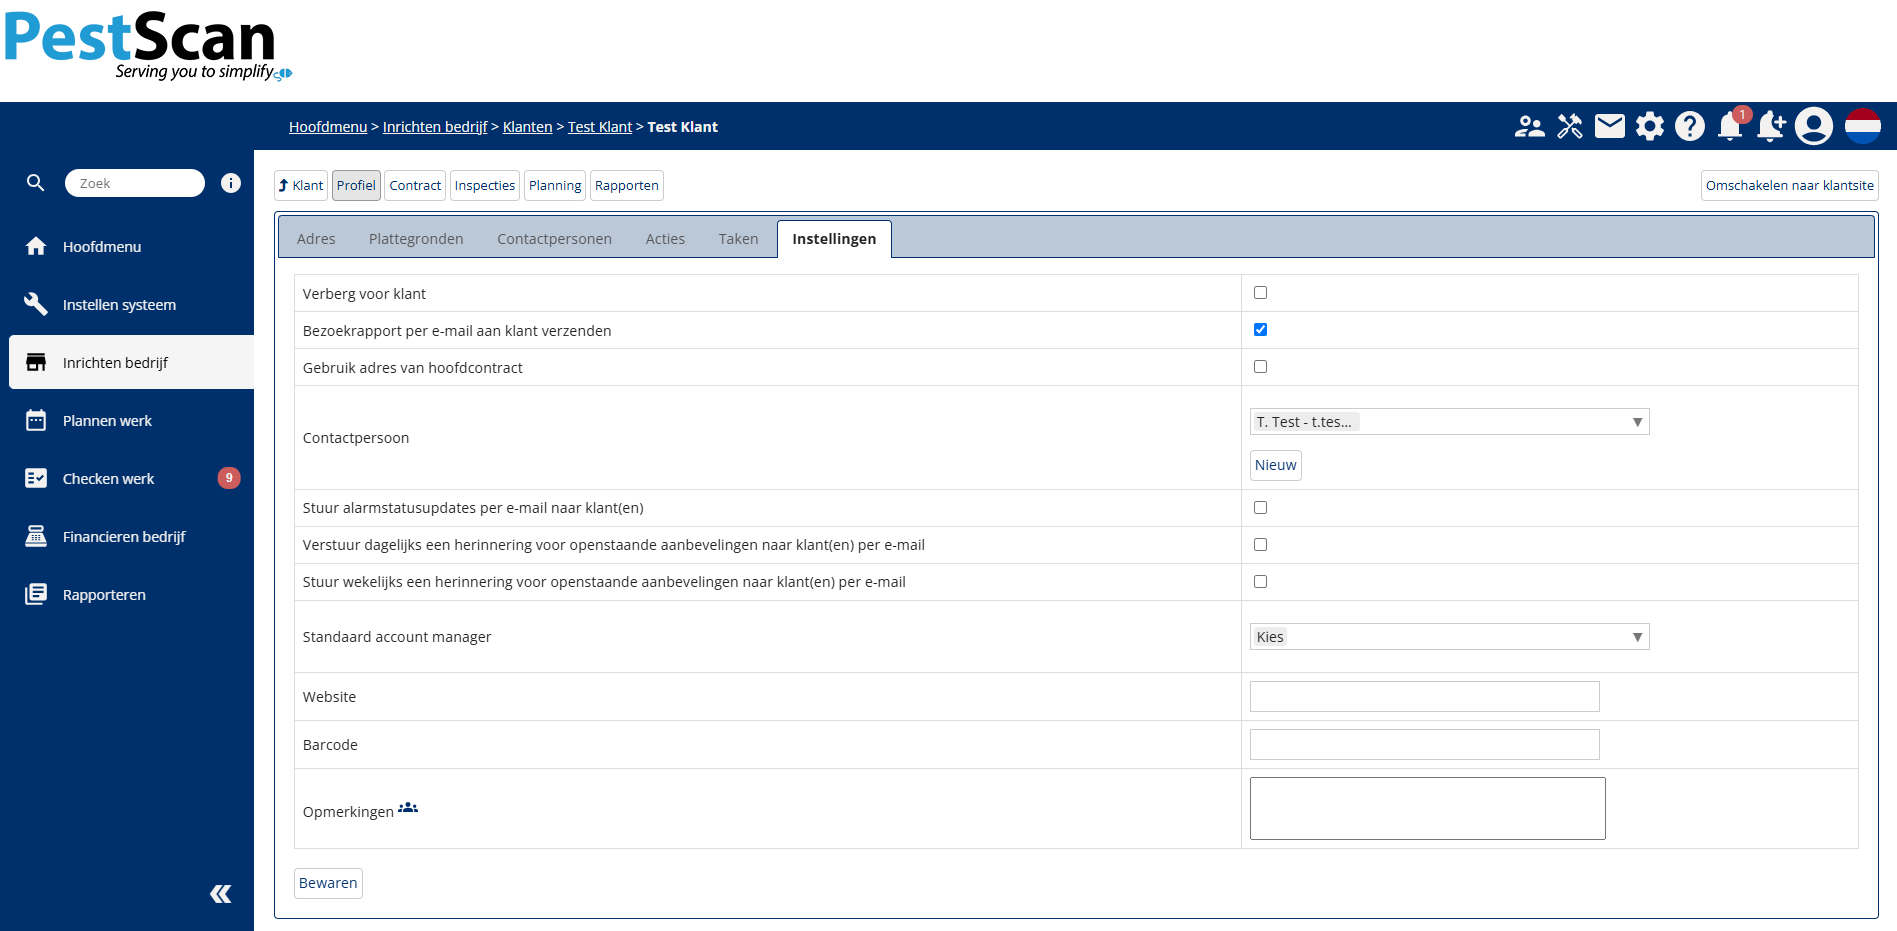Switch to the Taken tab
Screen dimensions: 1897x931
point(738,239)
